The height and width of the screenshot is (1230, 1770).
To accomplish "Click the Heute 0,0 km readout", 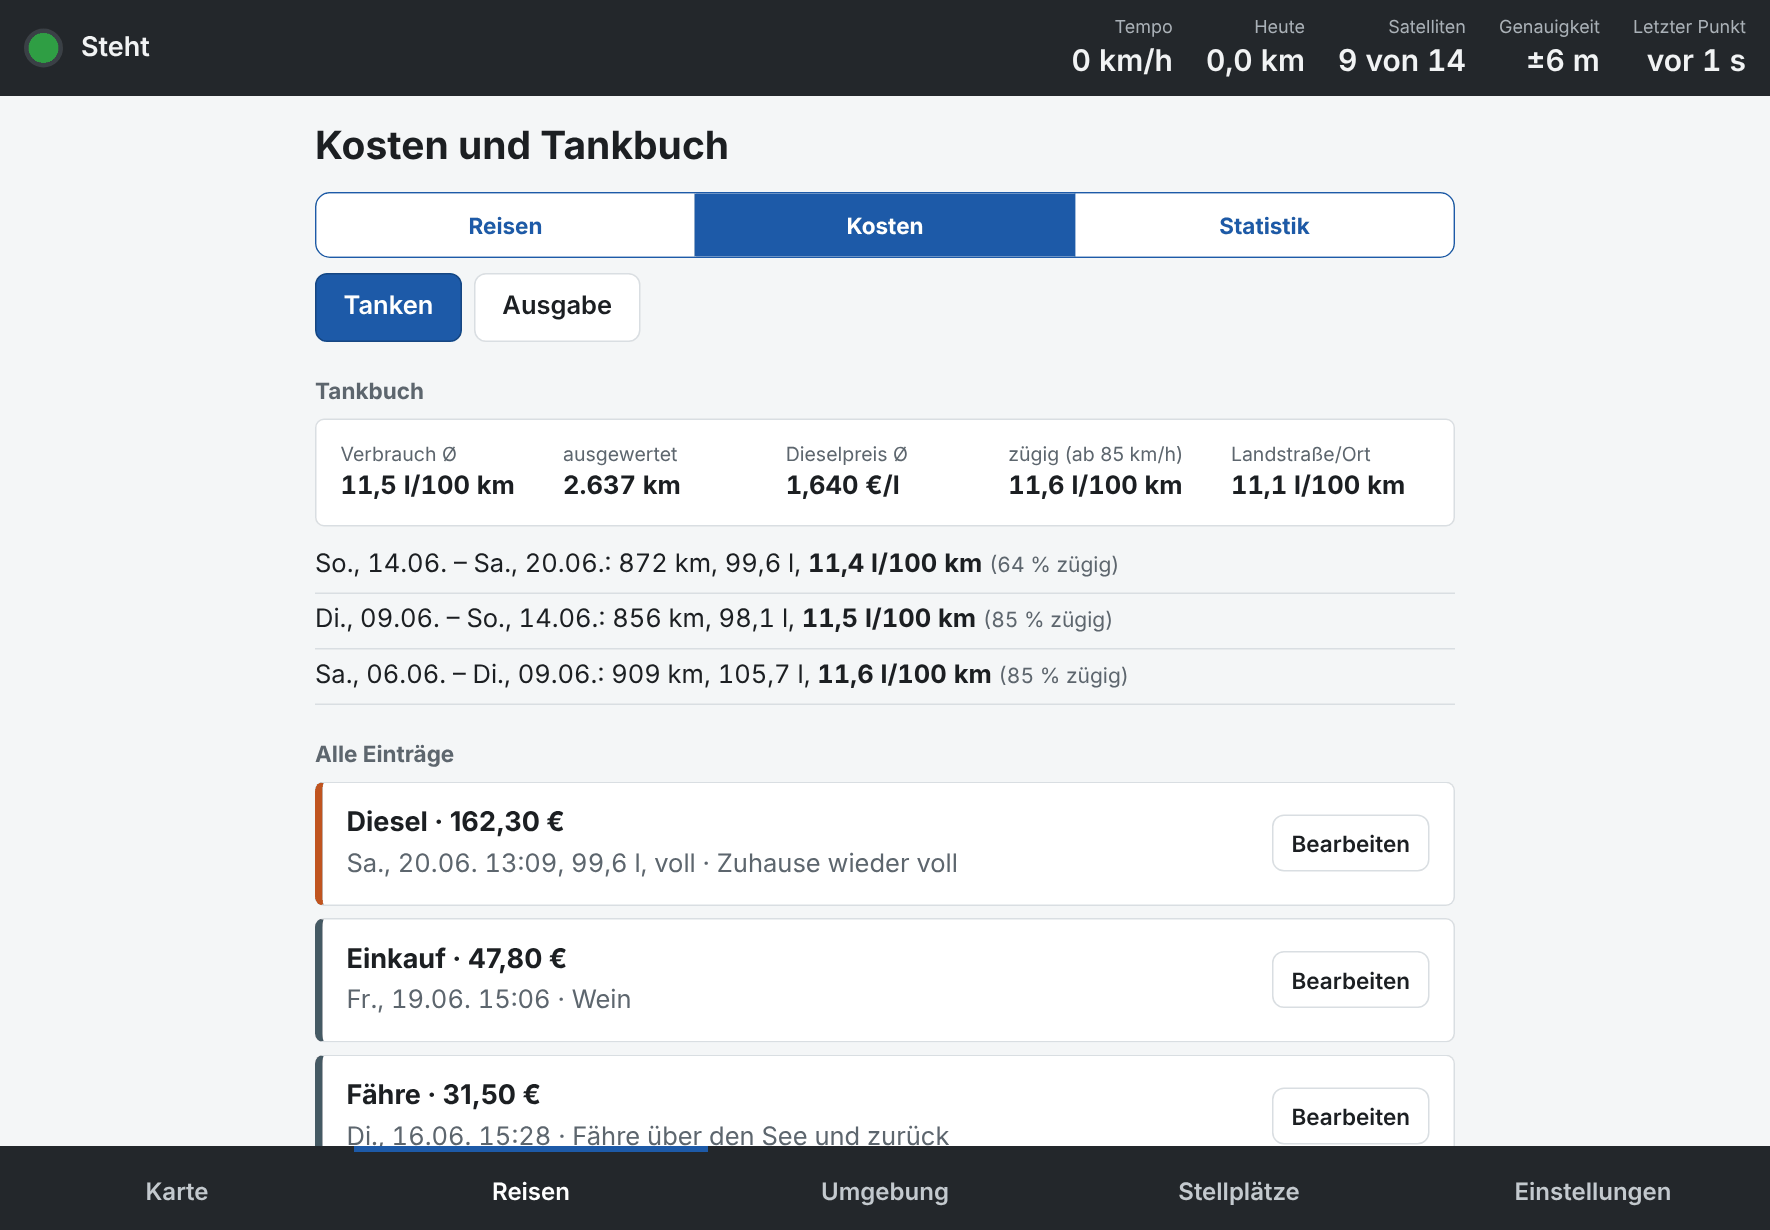I will click(1255, 48).
